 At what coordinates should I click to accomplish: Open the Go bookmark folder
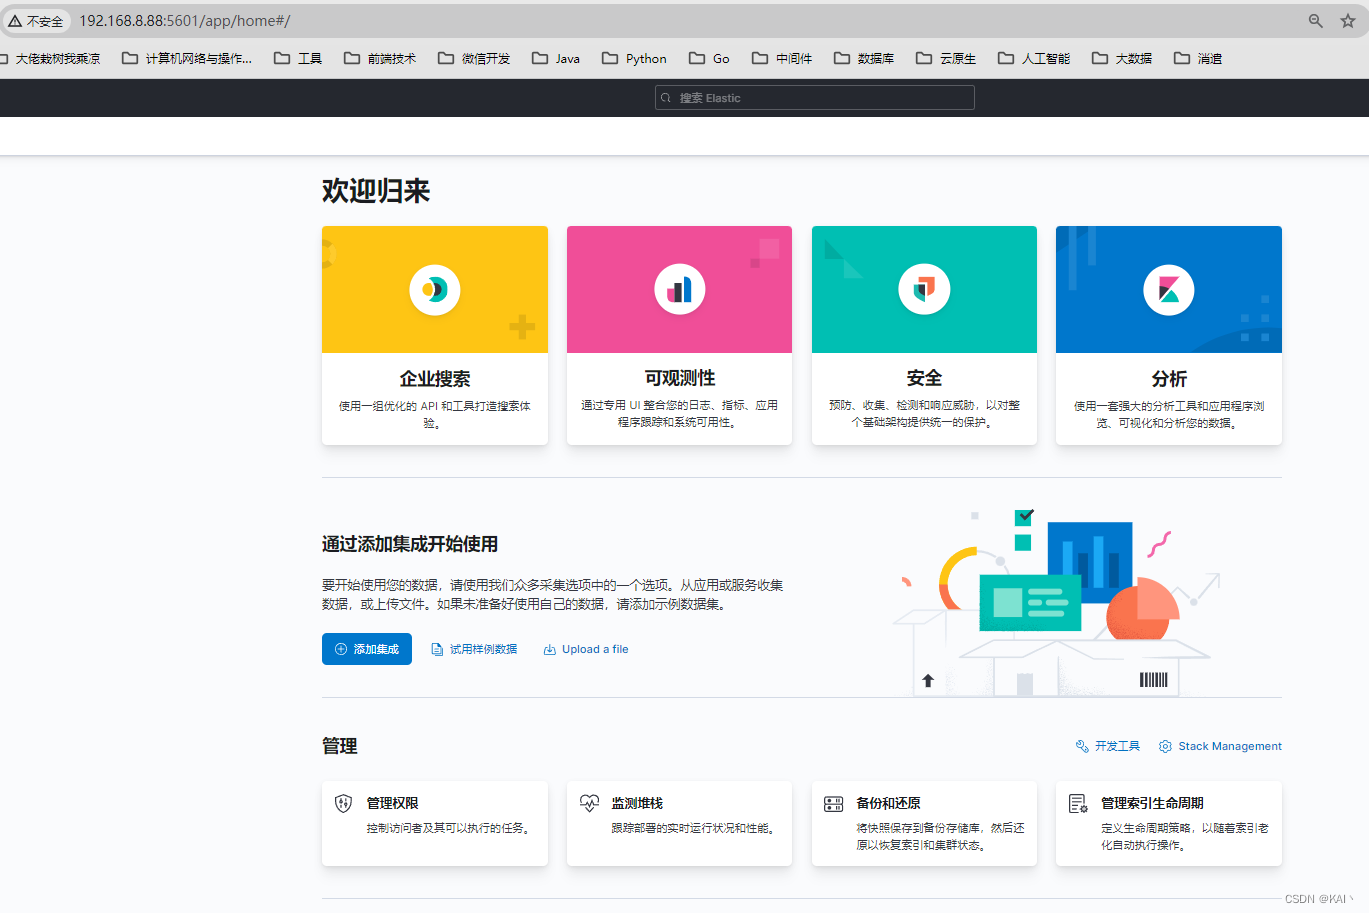click(x=709, y=58)
